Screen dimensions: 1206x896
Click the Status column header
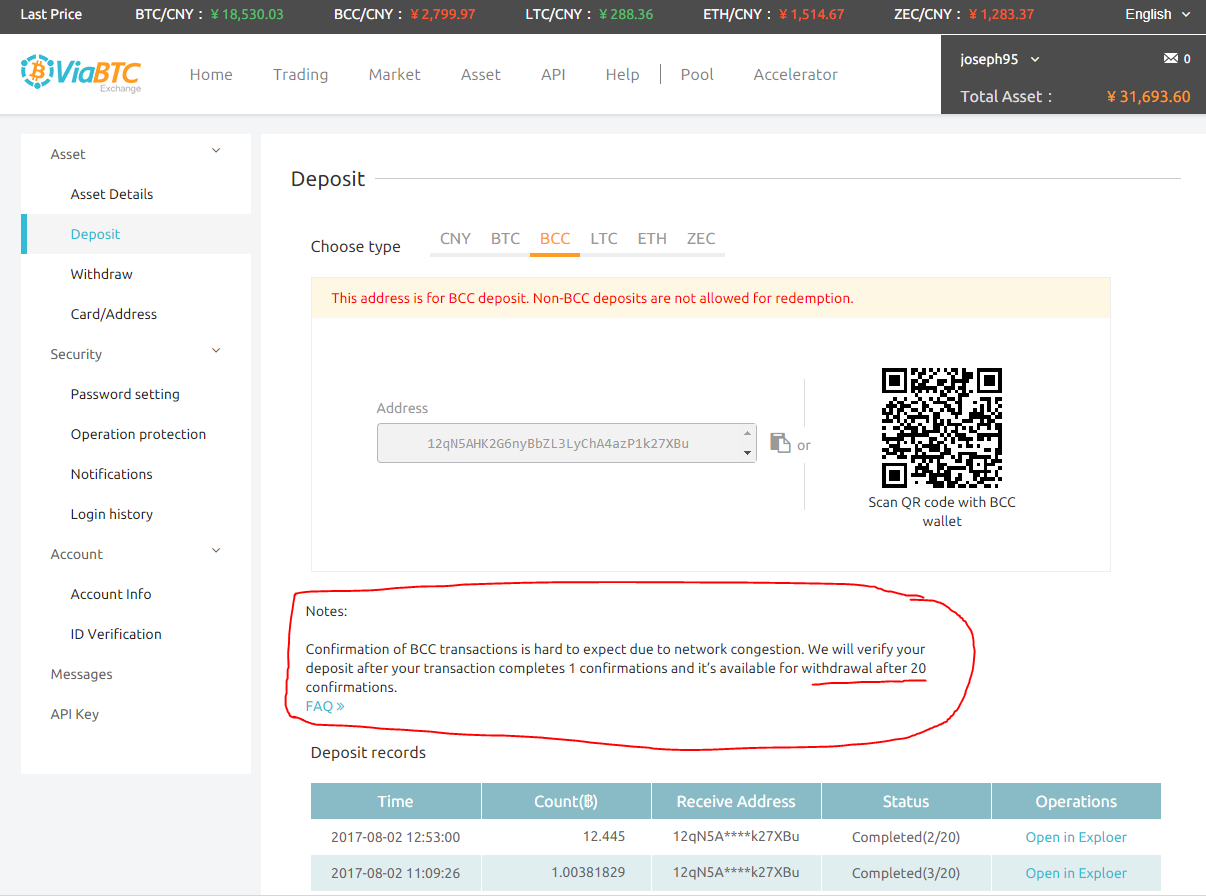[906, 801]
